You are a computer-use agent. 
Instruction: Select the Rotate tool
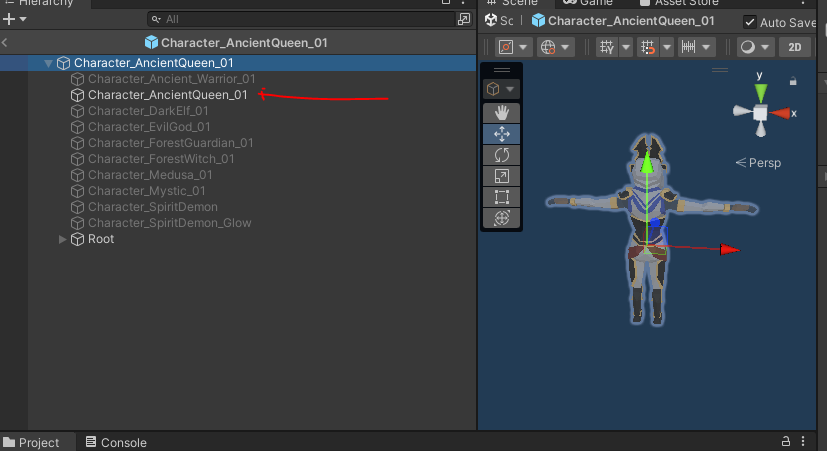tap(502, 155)
